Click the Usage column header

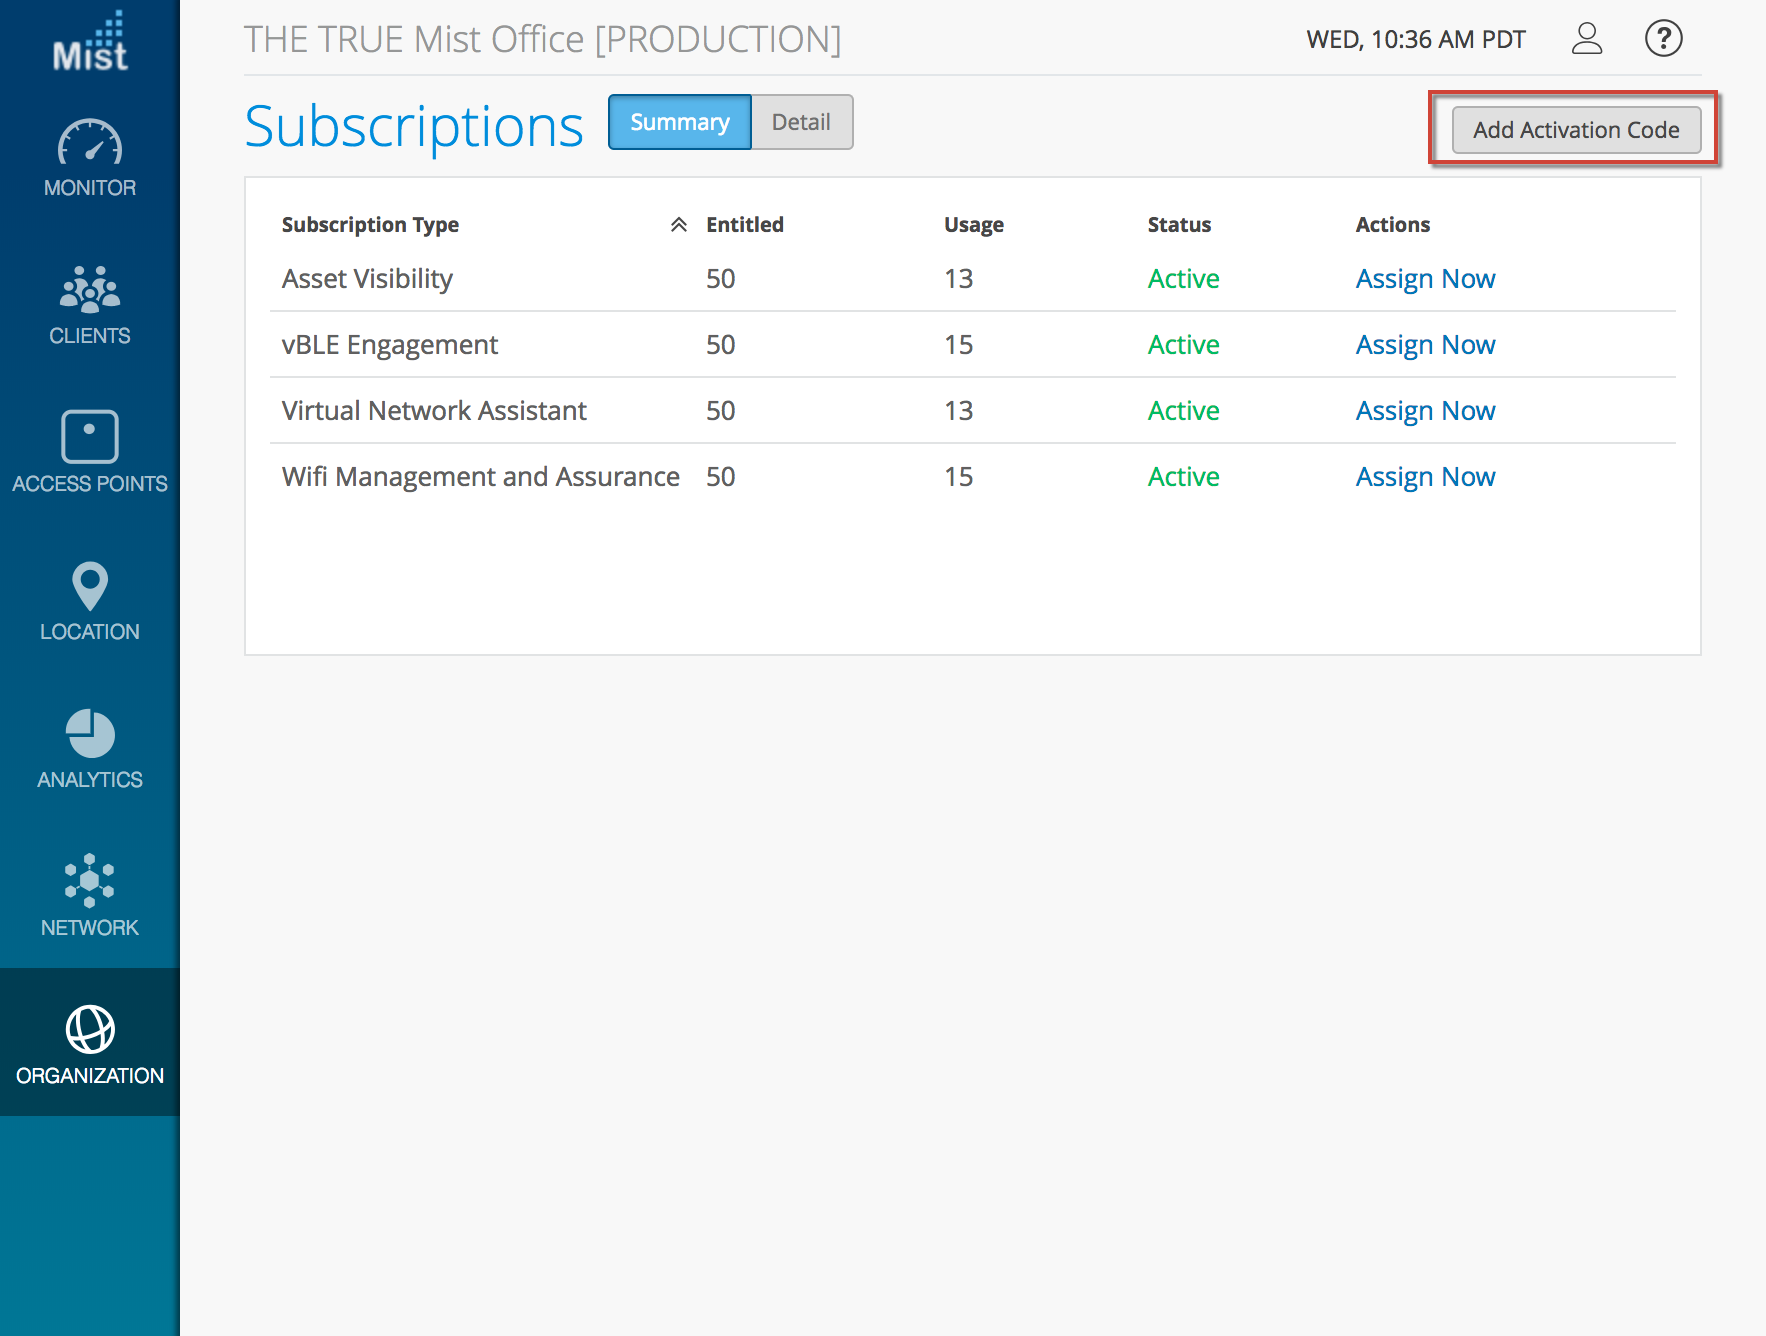(x=974, y=225)
